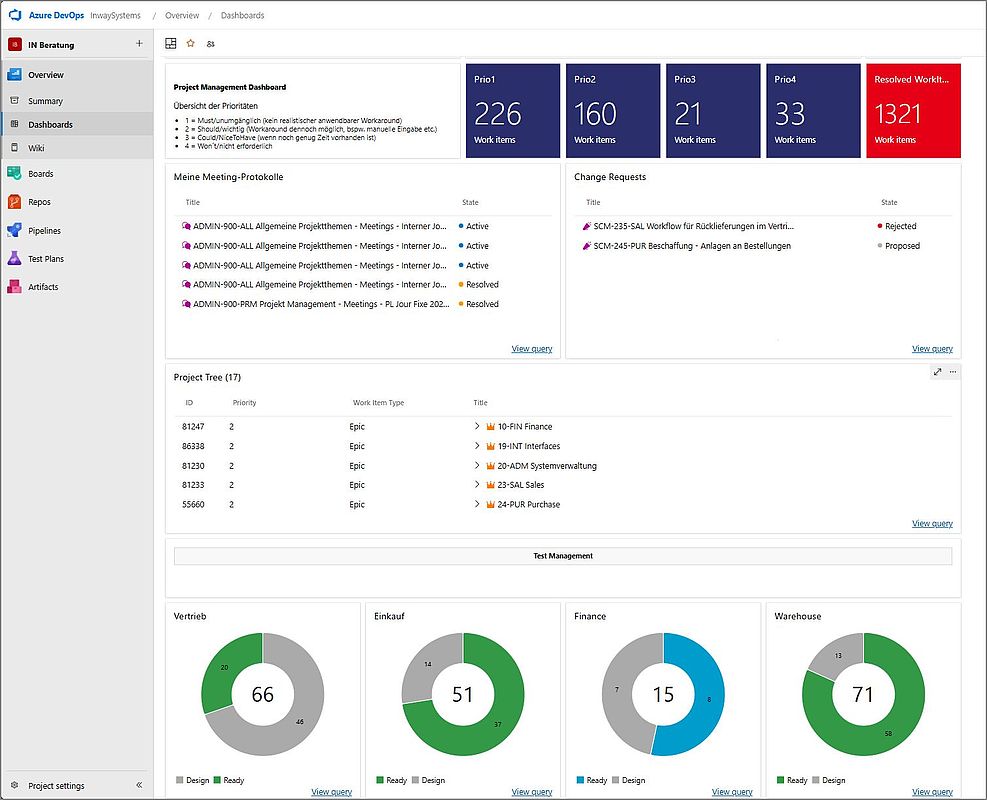Expand the 23-SAL Sales epic

pyautogui.click(x=477, y=485)
